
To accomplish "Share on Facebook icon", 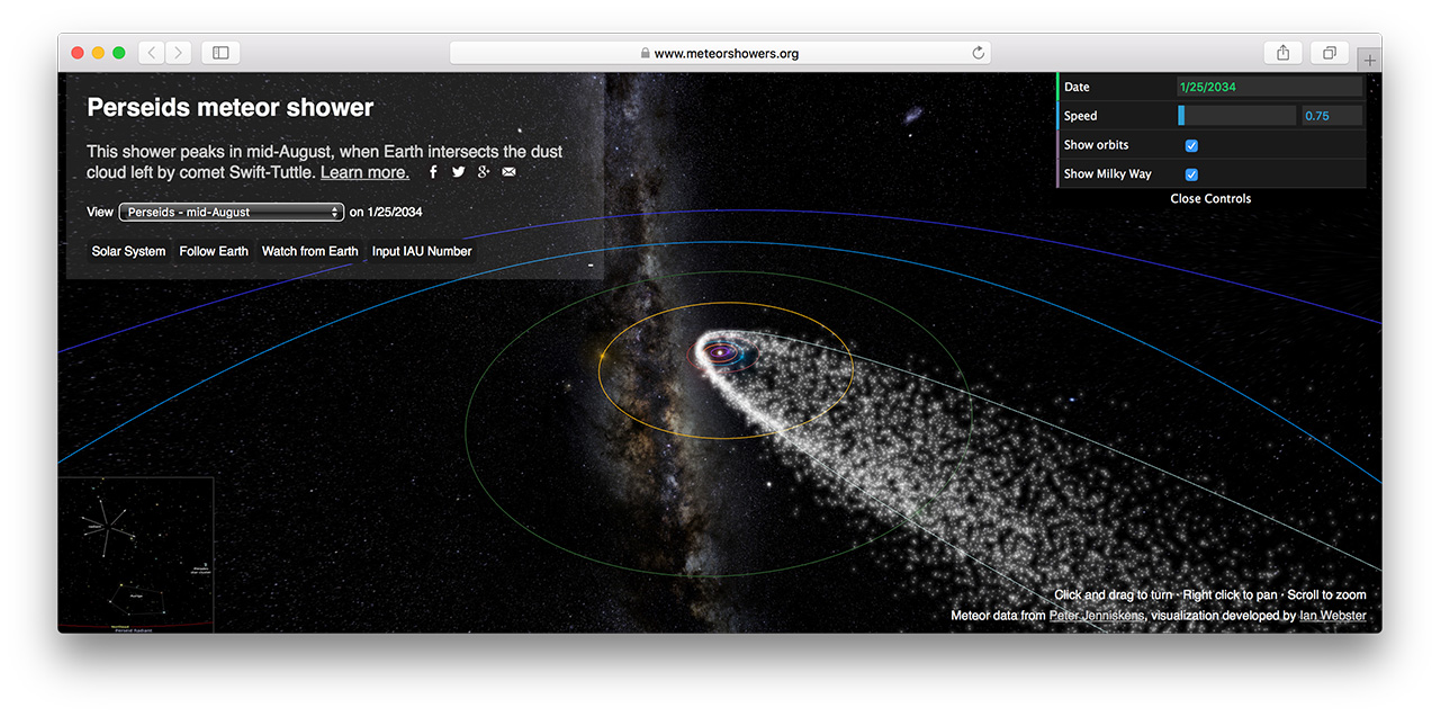I will (433, 172).
